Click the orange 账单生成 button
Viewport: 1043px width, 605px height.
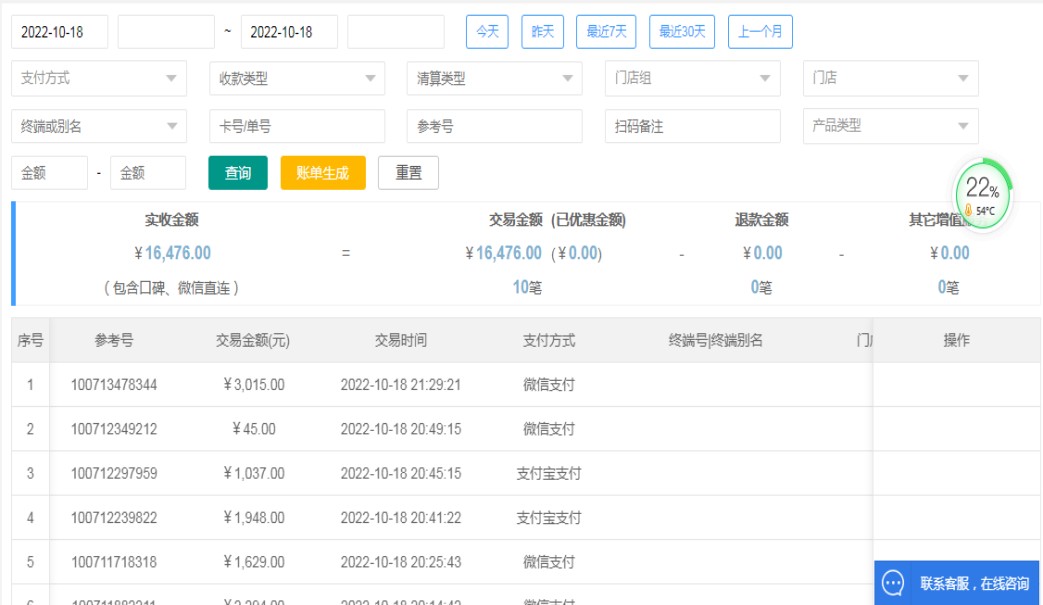(323, 173)
